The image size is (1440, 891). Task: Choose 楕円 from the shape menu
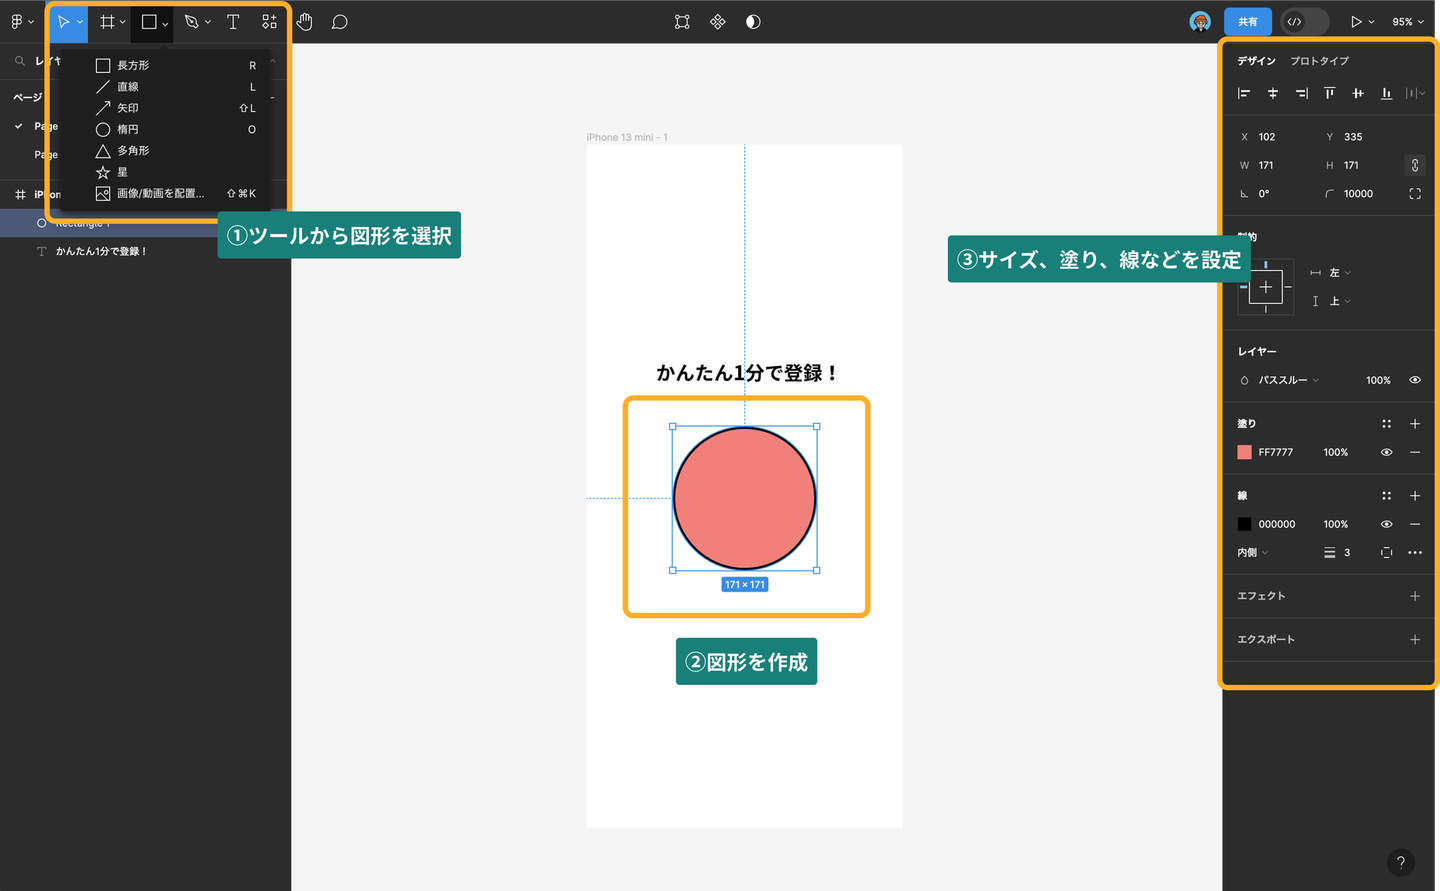[127, 129]
